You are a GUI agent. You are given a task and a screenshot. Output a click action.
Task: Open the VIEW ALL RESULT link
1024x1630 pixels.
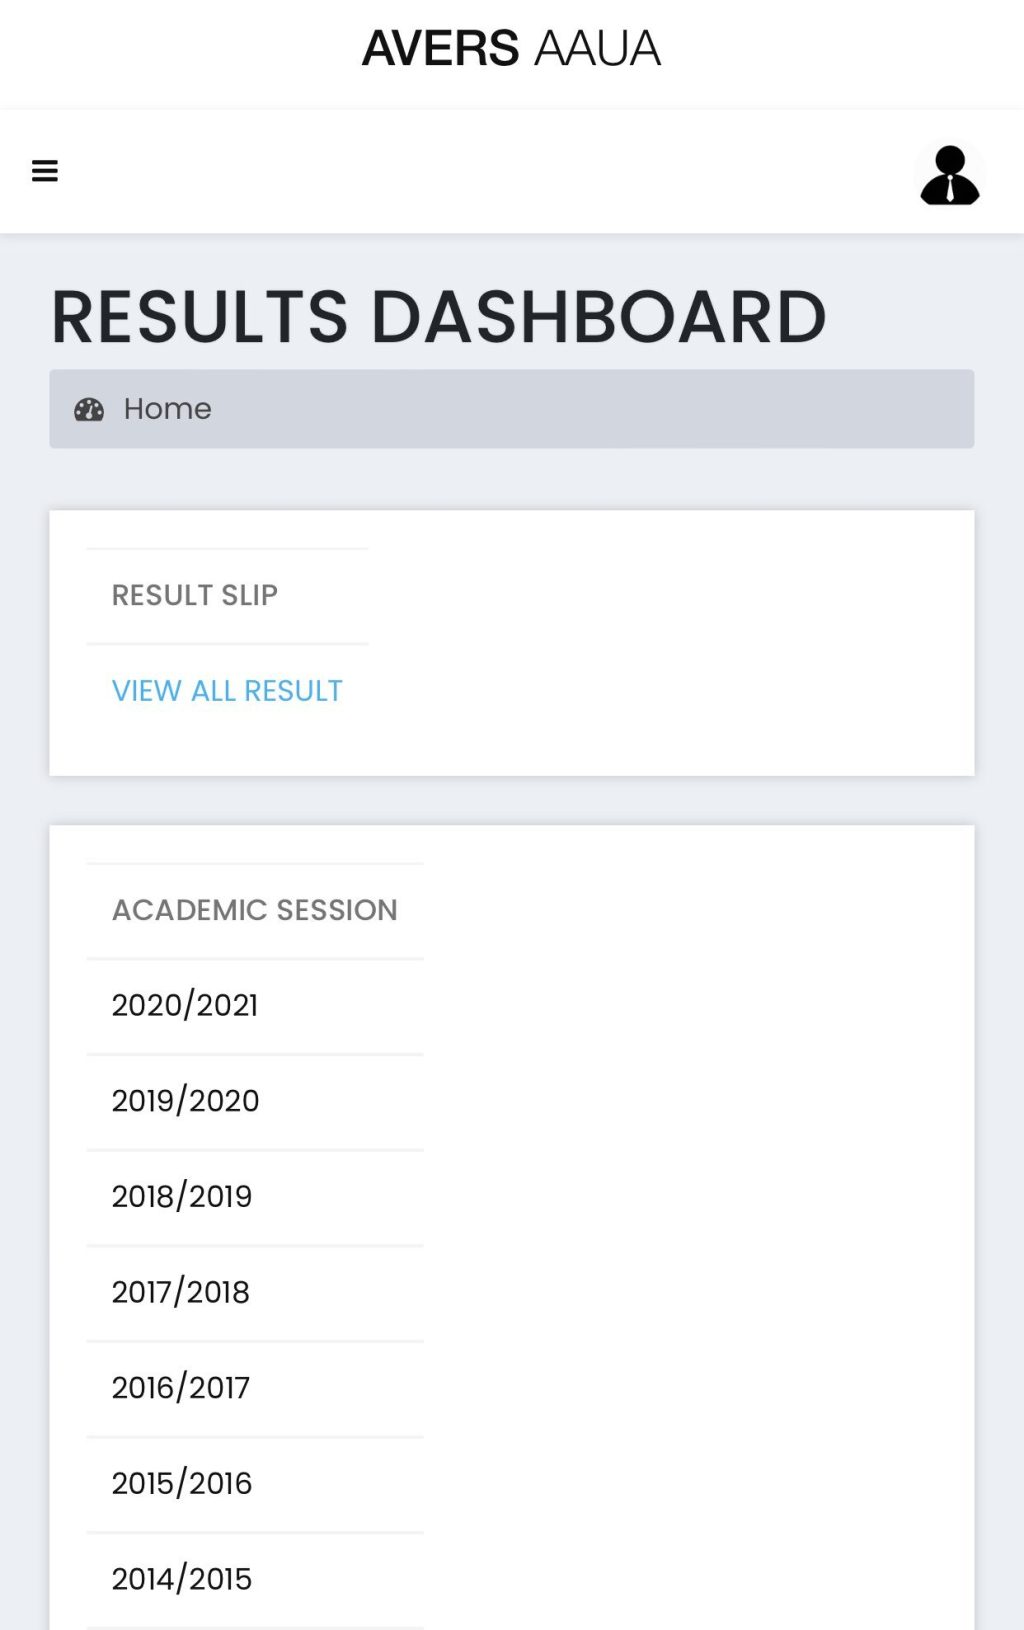(227, 690)
